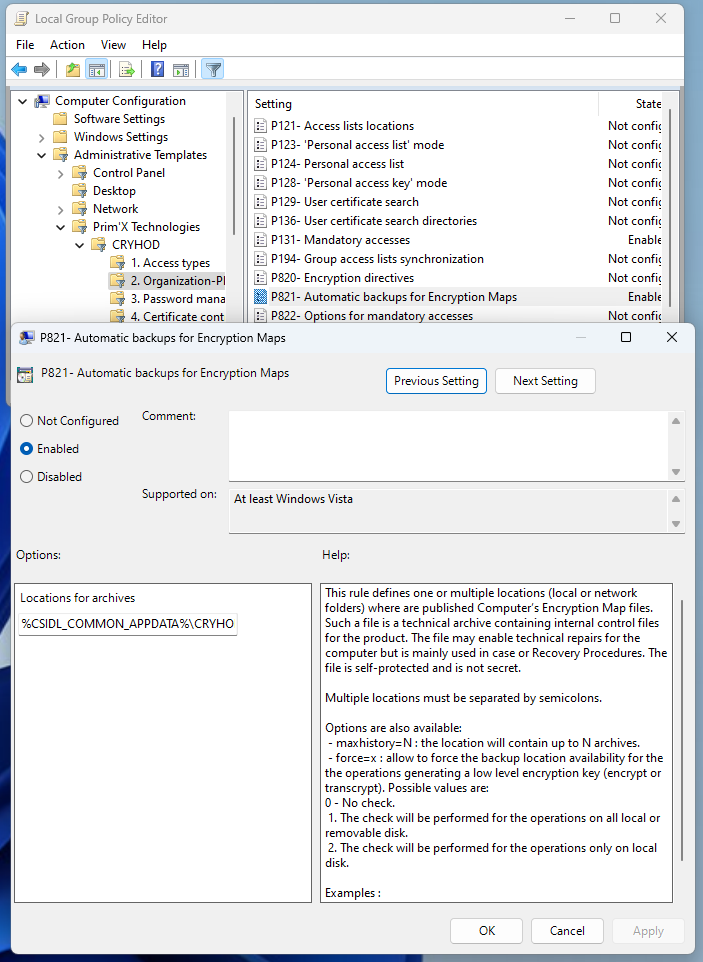Collapse the Prim'X Technologies node
The height and width of the screenshot is (962, 703).
(x=60, y=227)
